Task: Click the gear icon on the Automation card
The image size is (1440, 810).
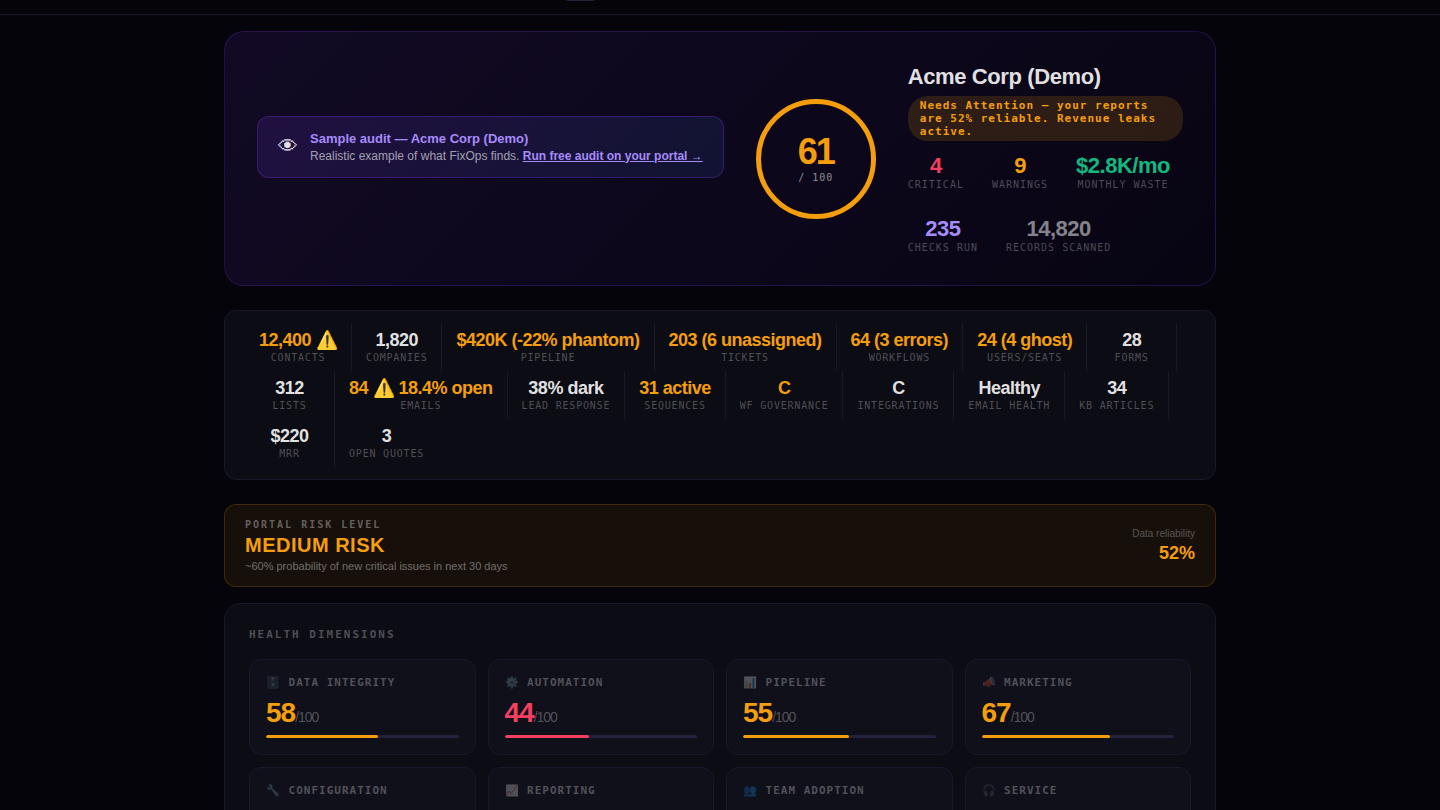Action: (512, 682)
